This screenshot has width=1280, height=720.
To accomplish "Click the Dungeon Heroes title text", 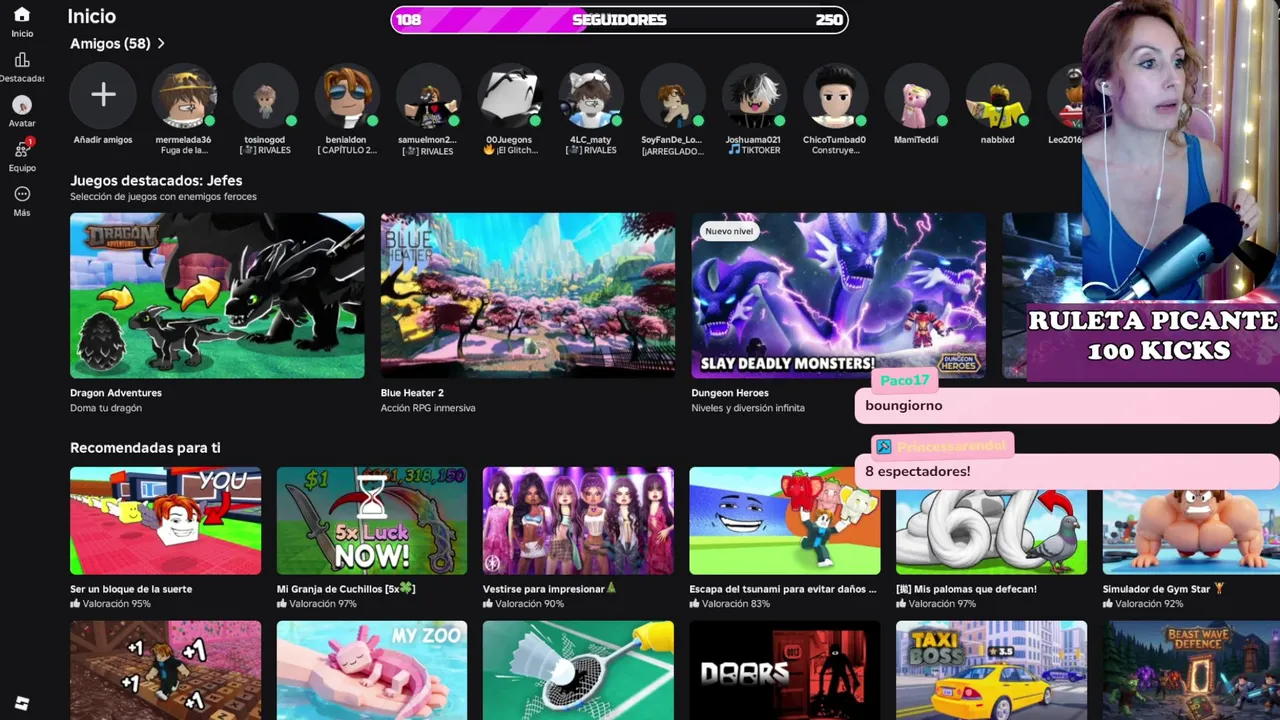I will click(x=730, y=393).
